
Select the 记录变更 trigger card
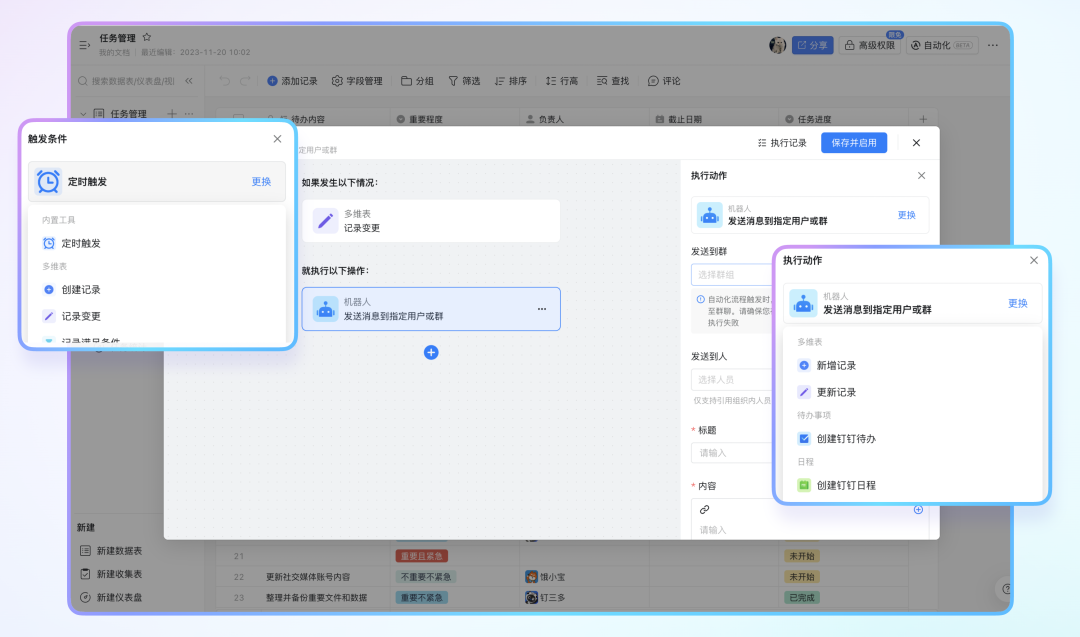point(431,221)
